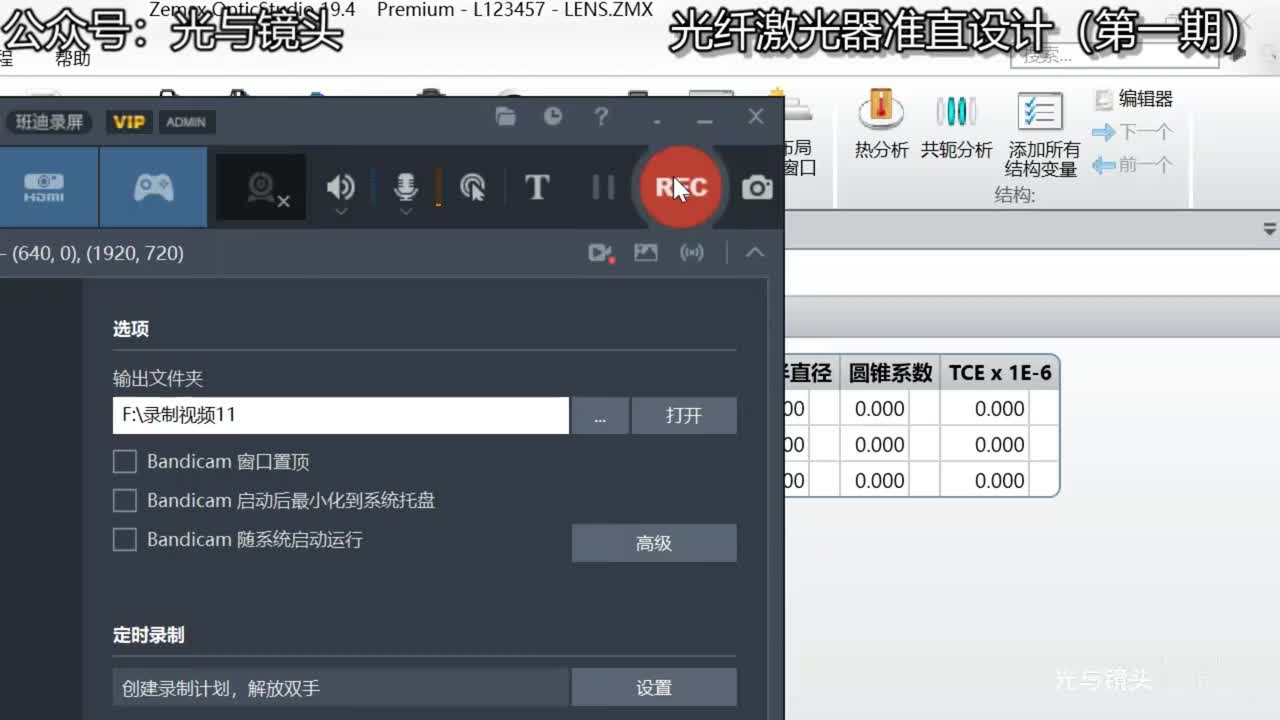Open output folder icon in Bandicam title bar
This screenshot has width=1280, height=720.
coord(506,117)
